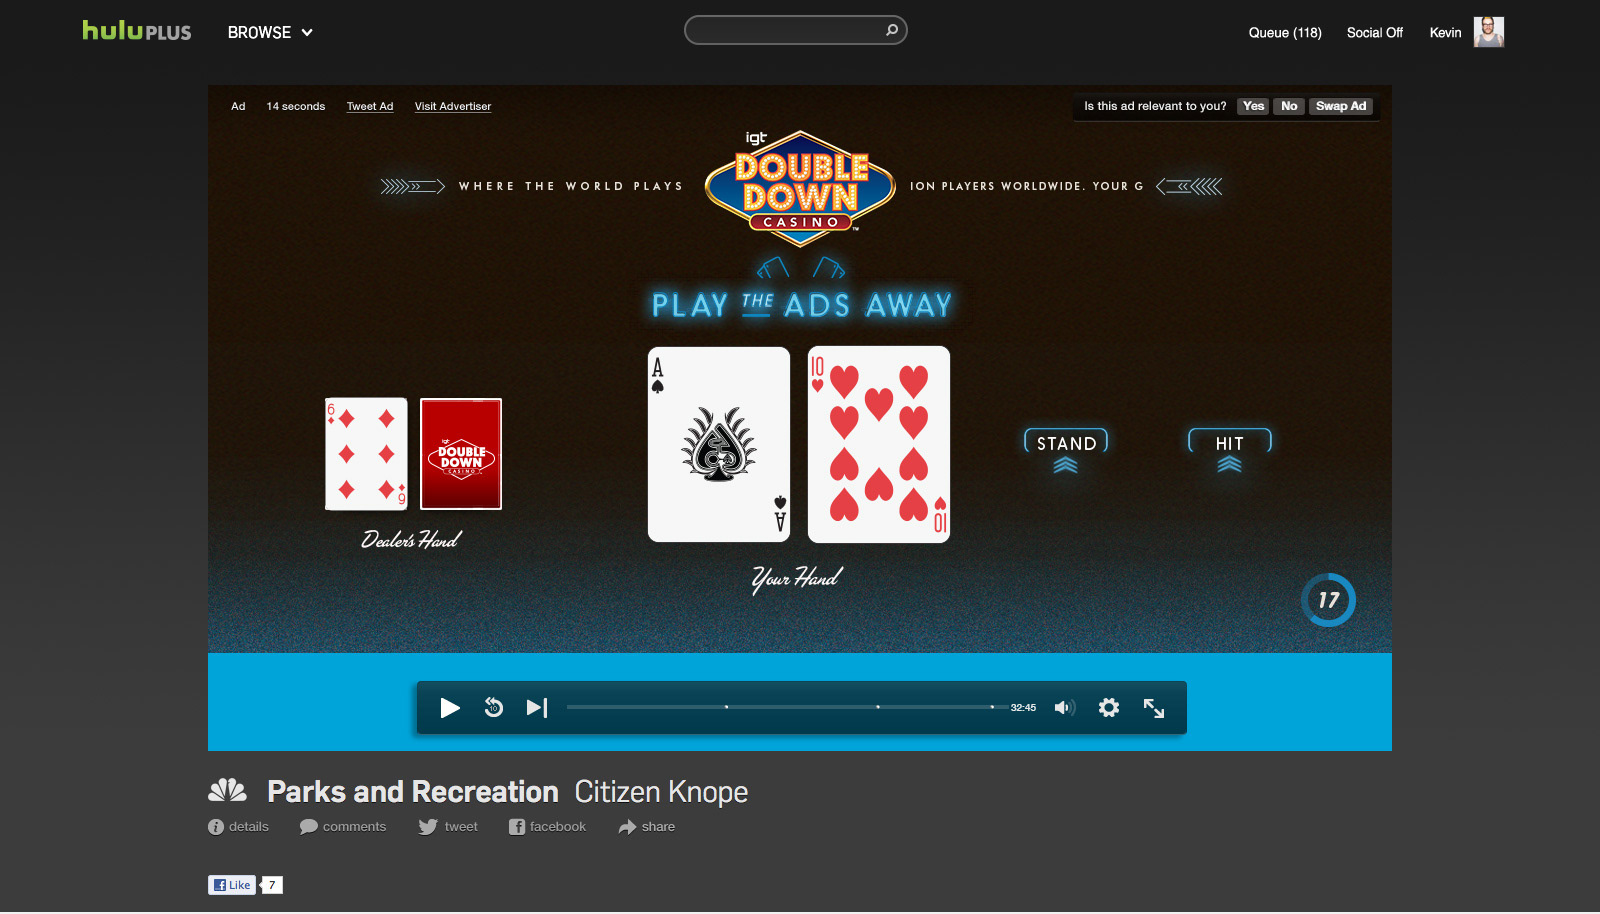Image resolution: width=1600 pixels, height=914 pixels.
Task: Open player settings gear
Action: (x=1109, y=708)
